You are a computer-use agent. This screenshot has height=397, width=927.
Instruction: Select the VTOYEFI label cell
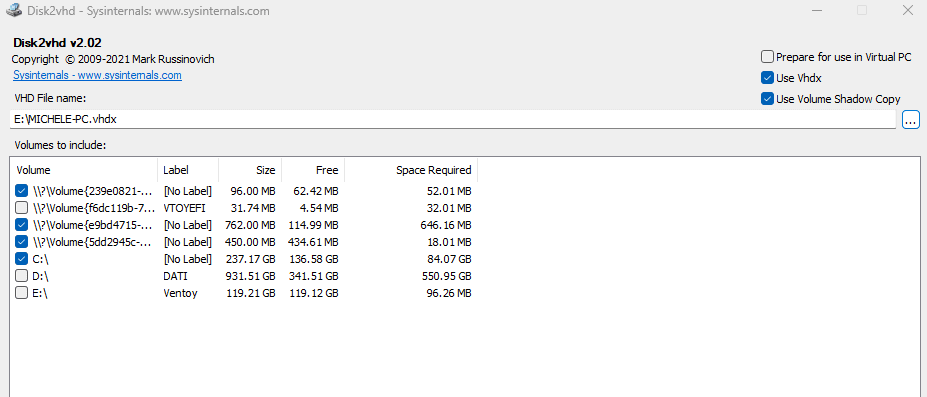184,207
